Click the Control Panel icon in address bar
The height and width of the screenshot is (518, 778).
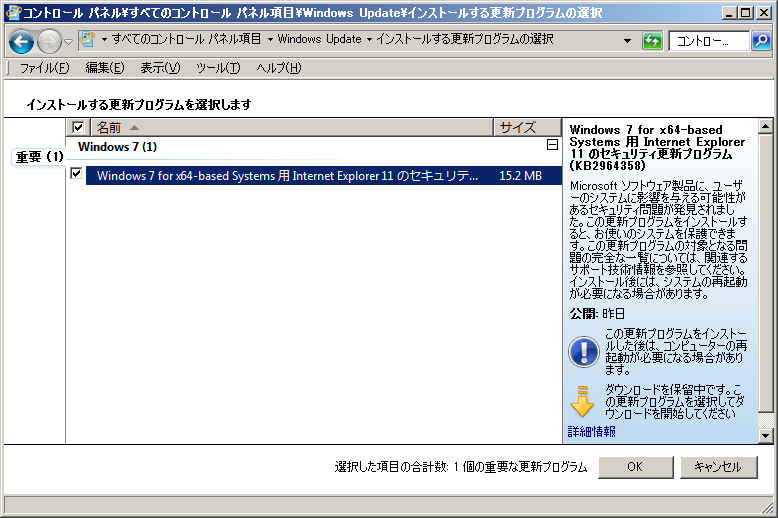tap(87, 40)
